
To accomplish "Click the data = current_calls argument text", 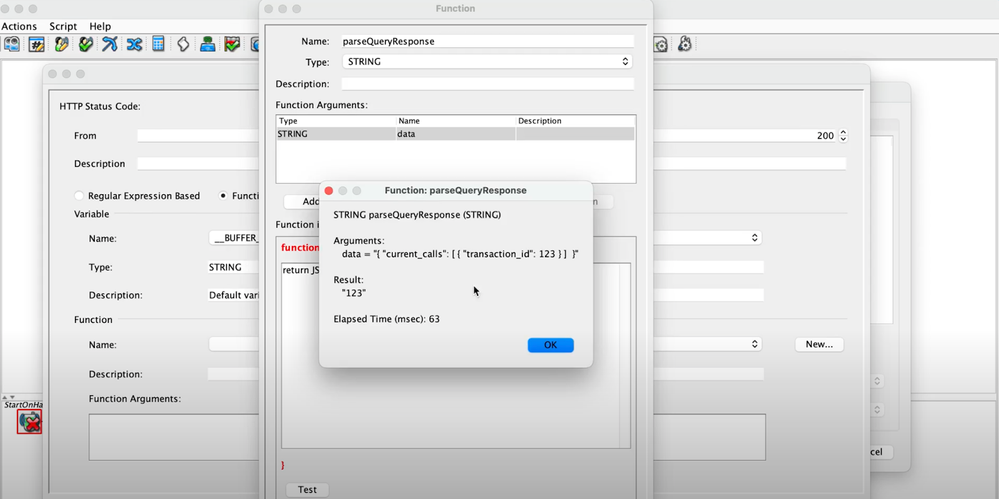I will click(460, 254).
